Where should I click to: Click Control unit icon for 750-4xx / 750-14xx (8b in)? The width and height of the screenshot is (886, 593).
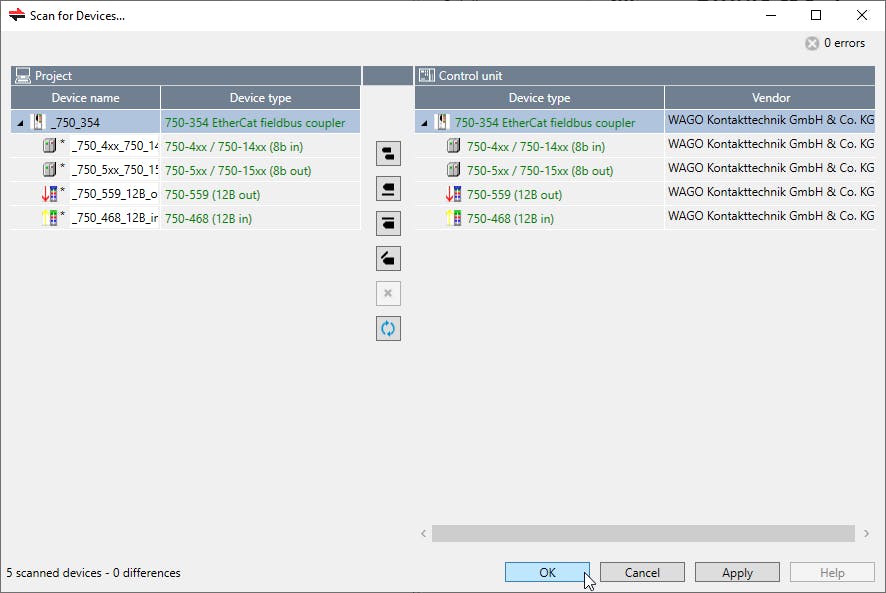tap(454, 146)
